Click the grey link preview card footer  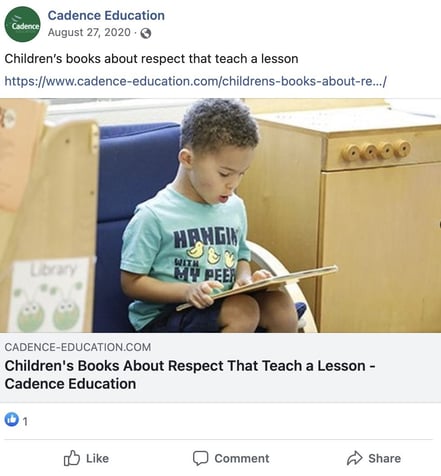pos(220,368)
